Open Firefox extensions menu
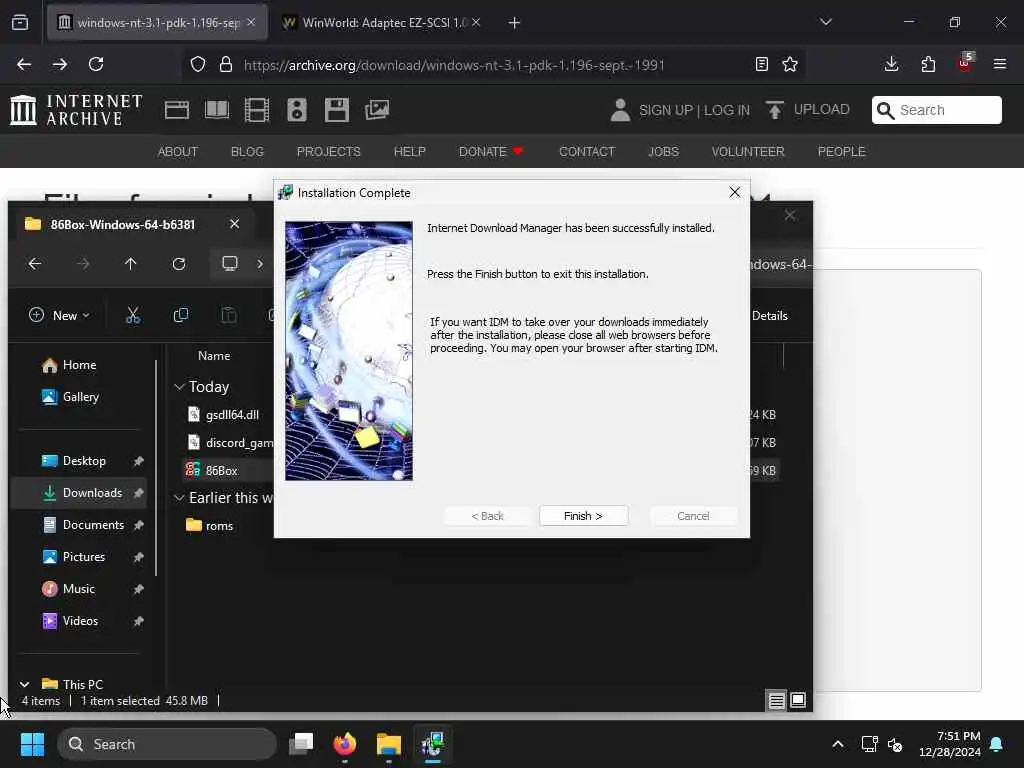This screenshot has height=768, width=1024. click(x=928, y=64)
